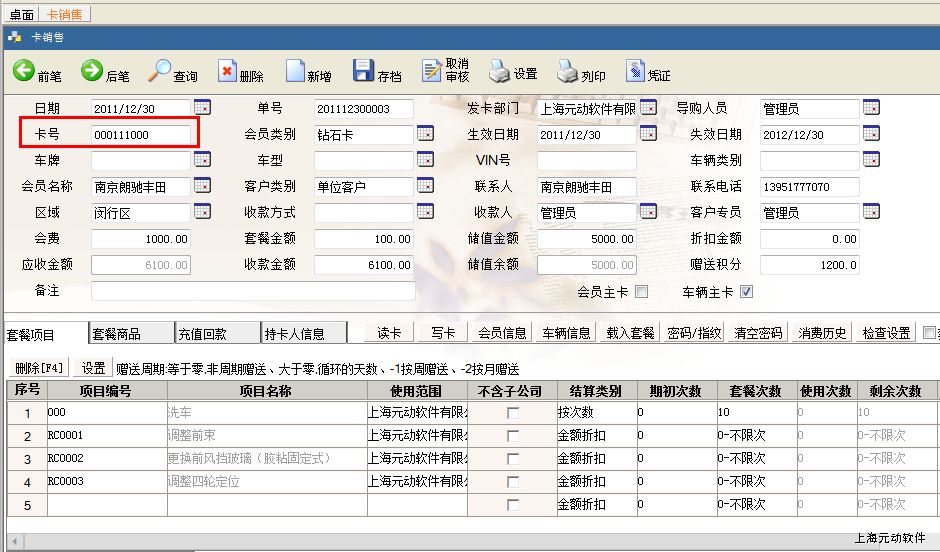Save using the 存档 floppy disk icon
Screen dimensions: 940x552
click(x=363, y=71)
